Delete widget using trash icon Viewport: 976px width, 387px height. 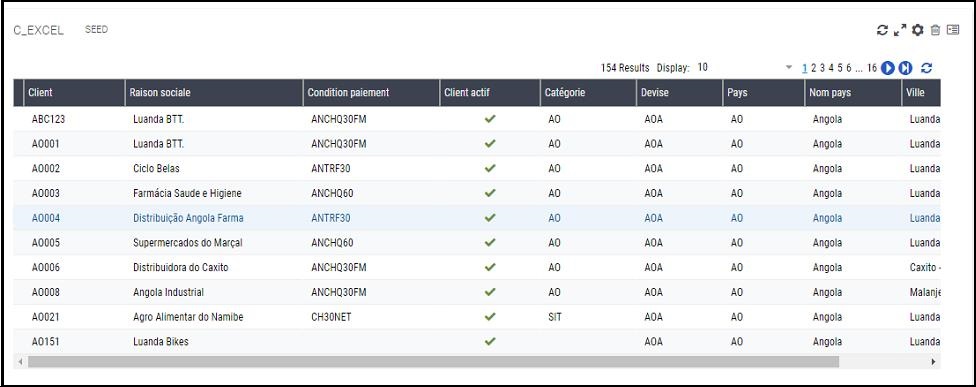(935, 30)
